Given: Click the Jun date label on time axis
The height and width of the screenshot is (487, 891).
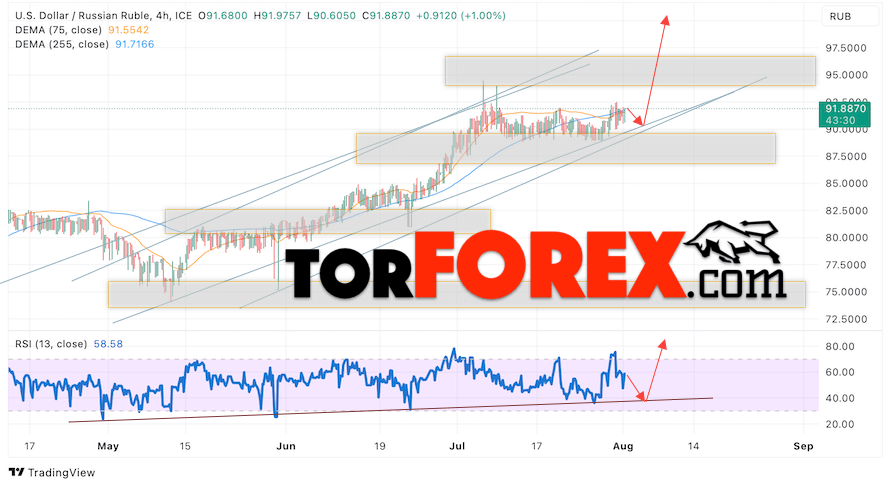Looking at the screenshot, I should pyautogui.click(x=286, y=446).
